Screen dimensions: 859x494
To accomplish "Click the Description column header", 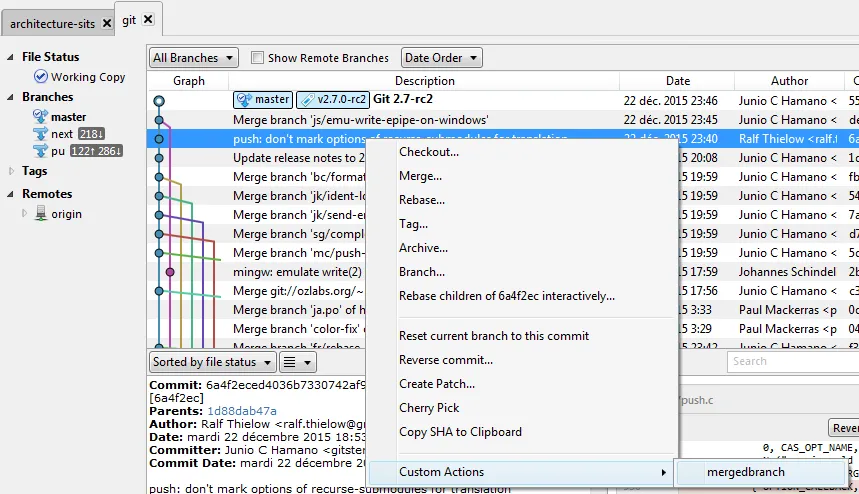I will click(425, 81).
